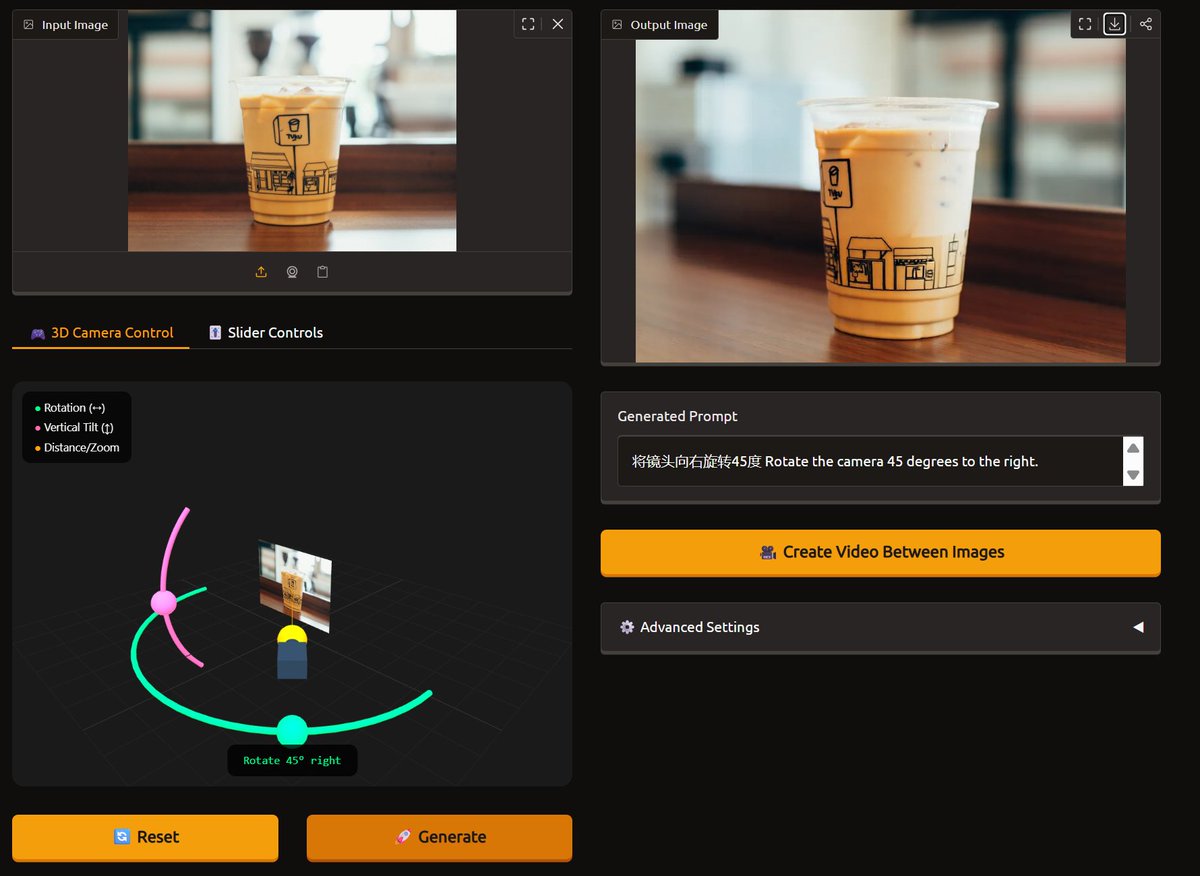The height and width of the screenshot is (876, 1200).
Task: Switch to the Slider Controls tab
Action: click(x=265, y=333)
